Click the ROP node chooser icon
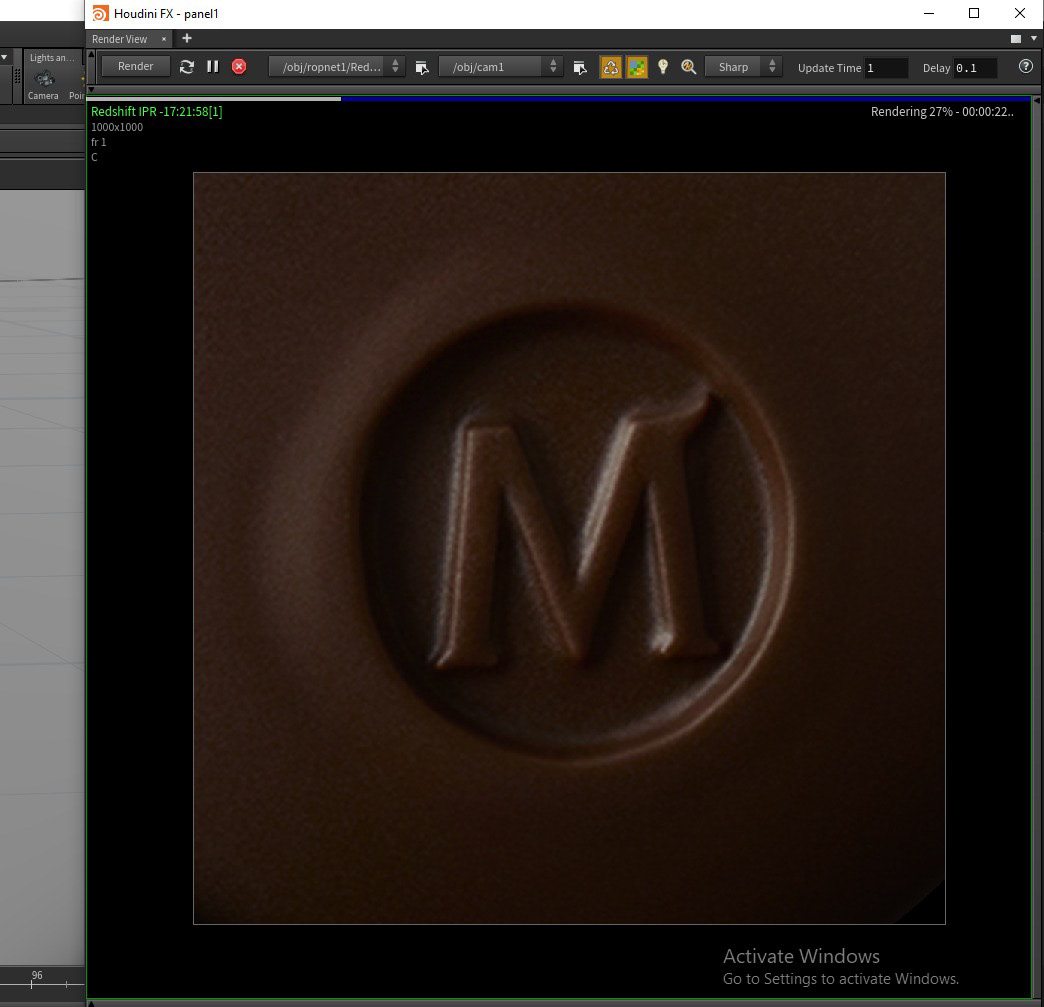 coord(422,67)
